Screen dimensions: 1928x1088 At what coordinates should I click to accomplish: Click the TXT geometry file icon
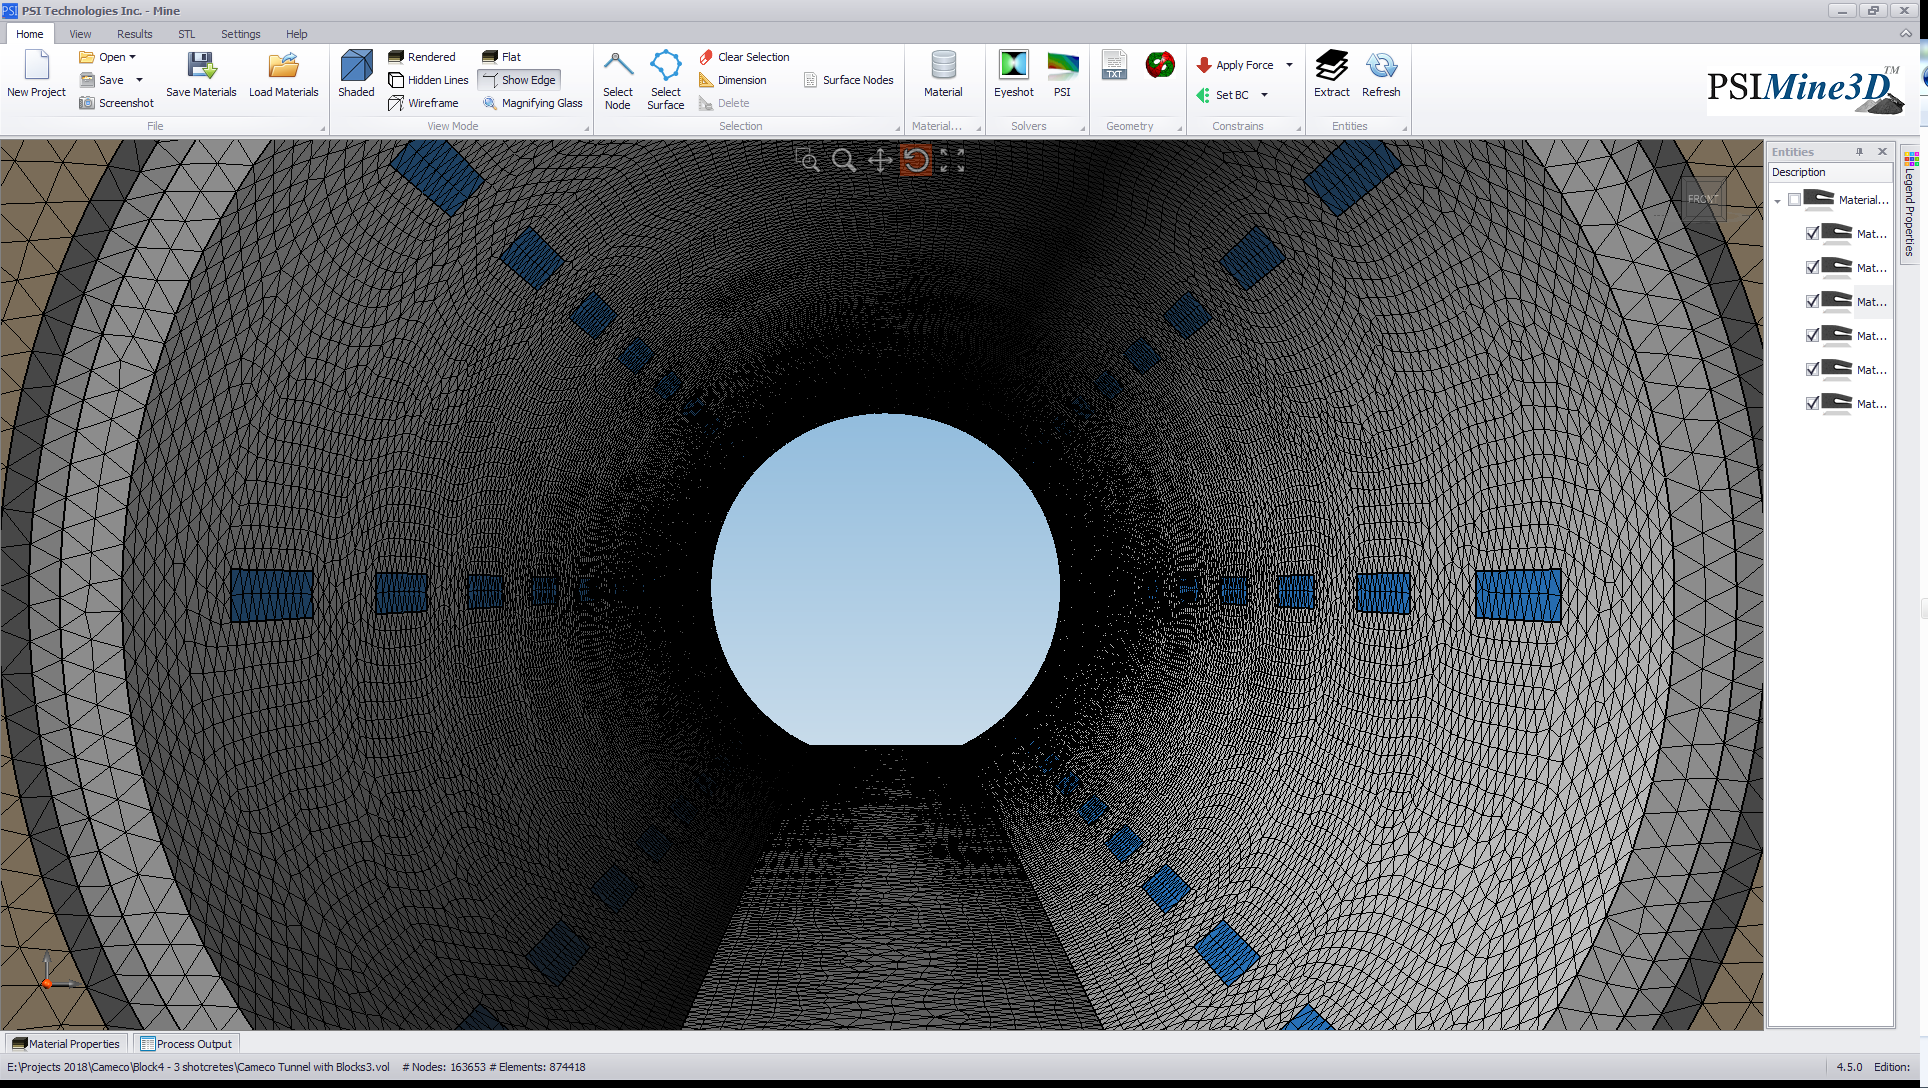click(1114, 65)
